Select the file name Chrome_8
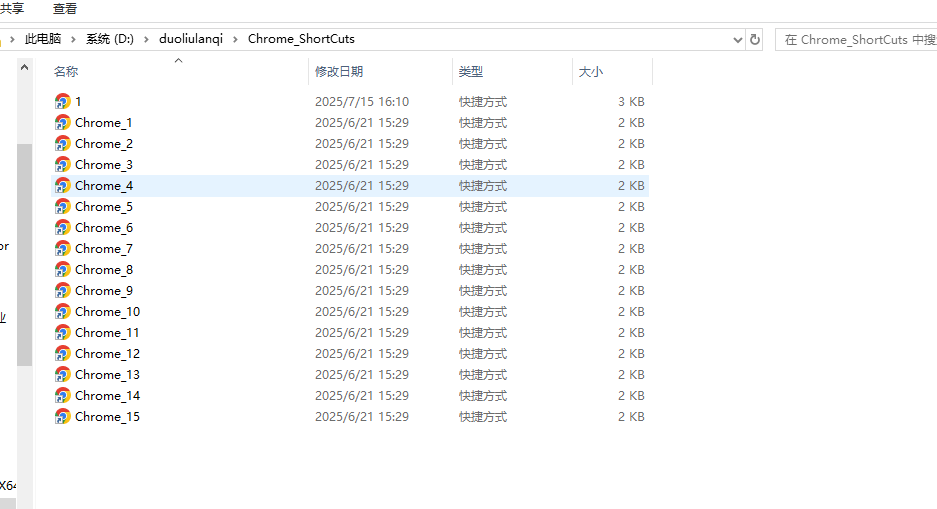Image resolution: width=937 pixels, height=509 pixels. tap(104, 269)
